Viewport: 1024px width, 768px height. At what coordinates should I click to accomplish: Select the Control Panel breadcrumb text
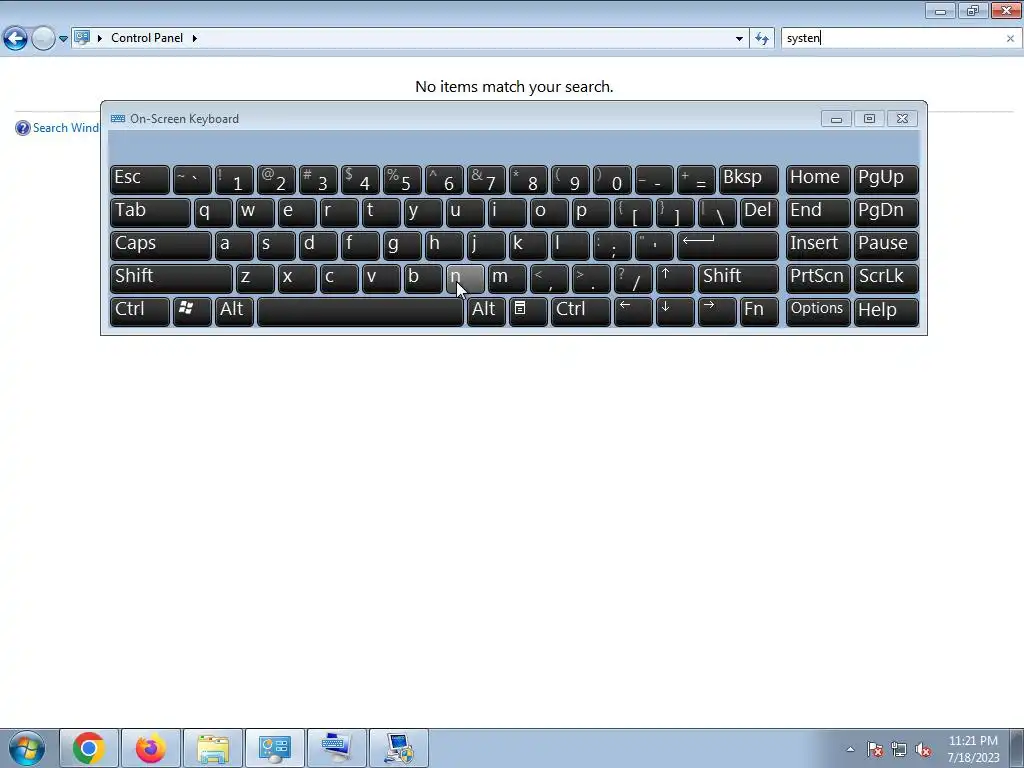click(x=147, y=38)
